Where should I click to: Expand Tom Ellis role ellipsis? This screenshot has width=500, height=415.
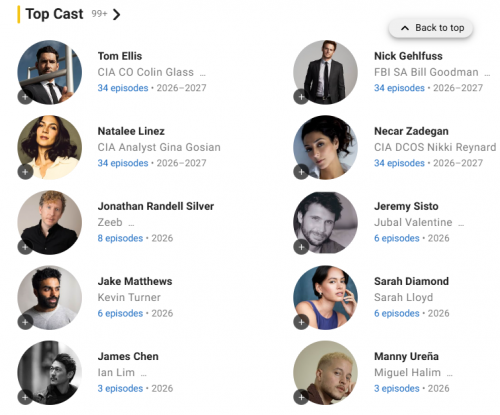(203, 75)
